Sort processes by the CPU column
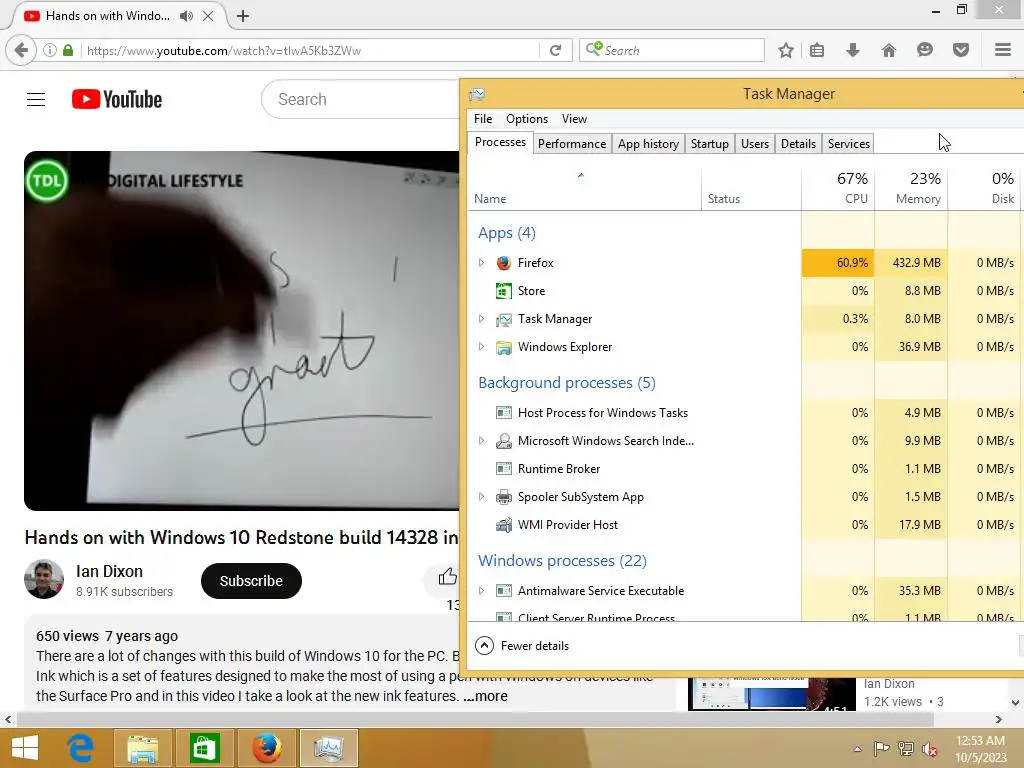The height and width of the screenshot is (768, 1024). 838,189
